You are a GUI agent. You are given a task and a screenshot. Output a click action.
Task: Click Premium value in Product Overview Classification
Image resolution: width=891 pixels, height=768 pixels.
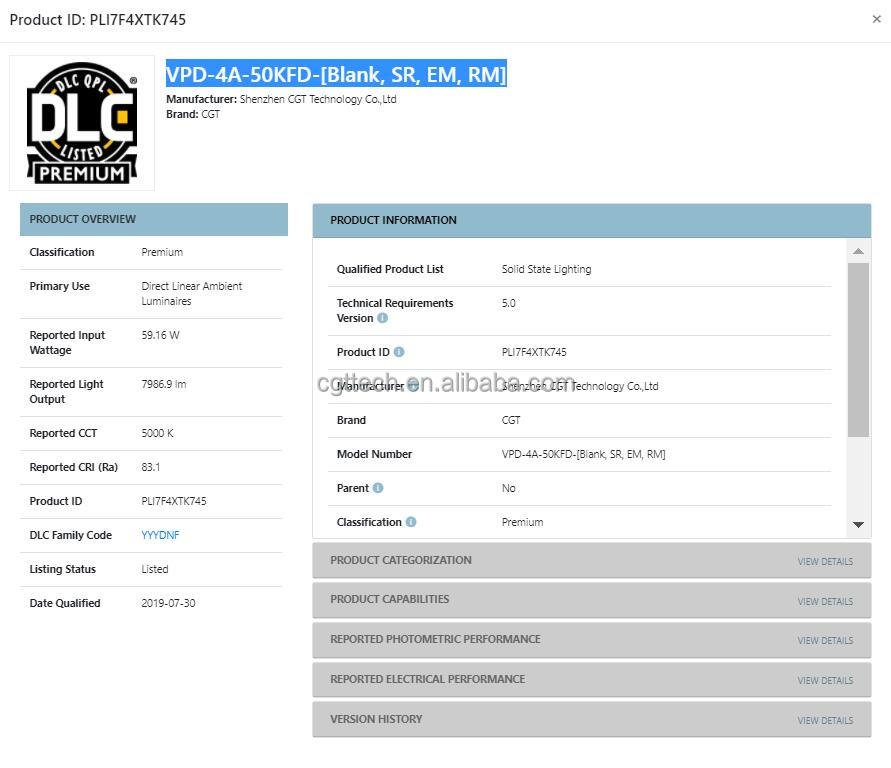tap(162, 252)
